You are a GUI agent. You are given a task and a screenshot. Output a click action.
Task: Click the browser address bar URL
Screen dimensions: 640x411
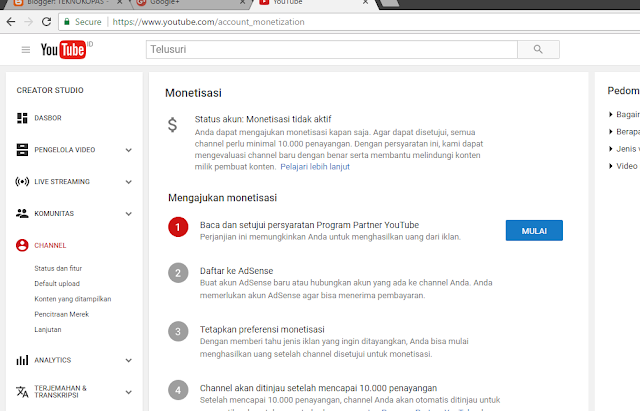208,22
